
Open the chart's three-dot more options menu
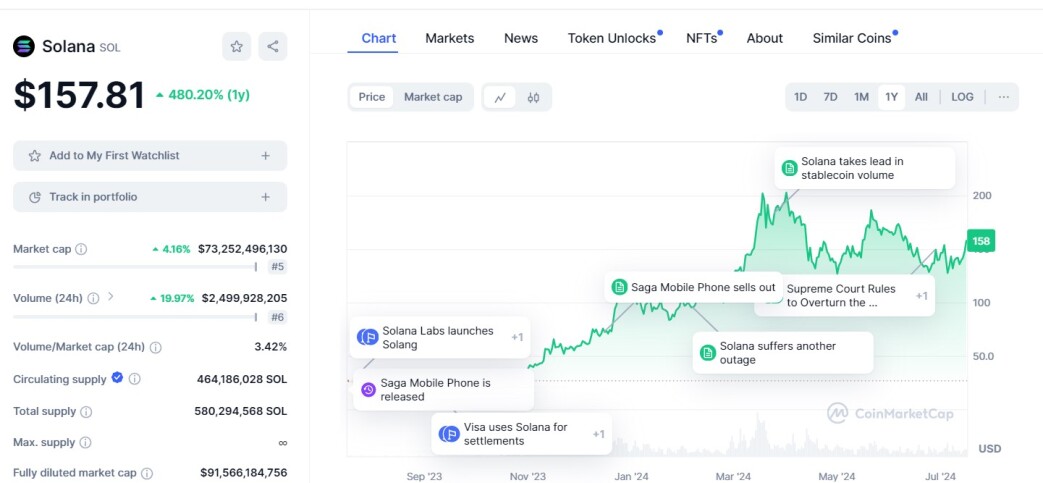(1004, 97)
